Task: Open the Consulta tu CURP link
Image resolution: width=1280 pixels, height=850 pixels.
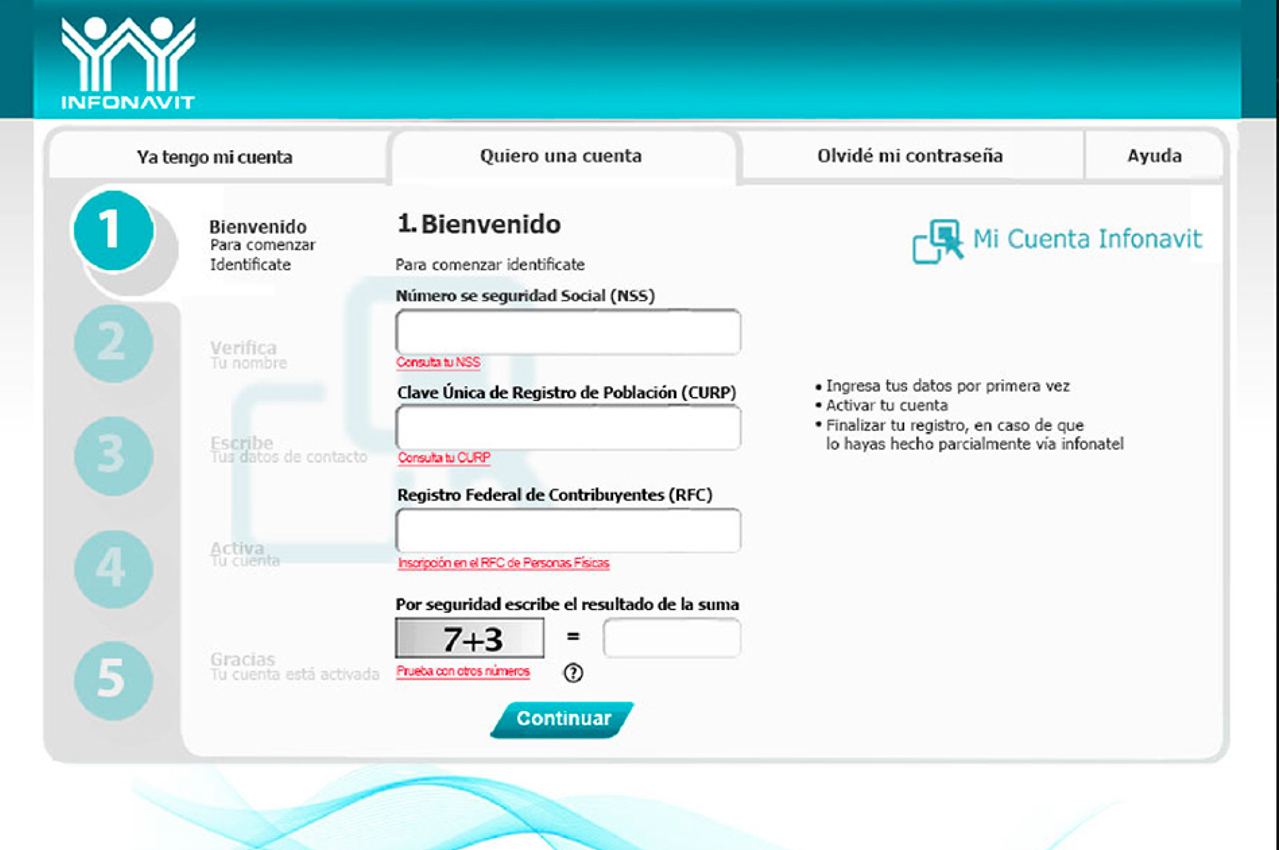Action: click(x=444, y=458)
